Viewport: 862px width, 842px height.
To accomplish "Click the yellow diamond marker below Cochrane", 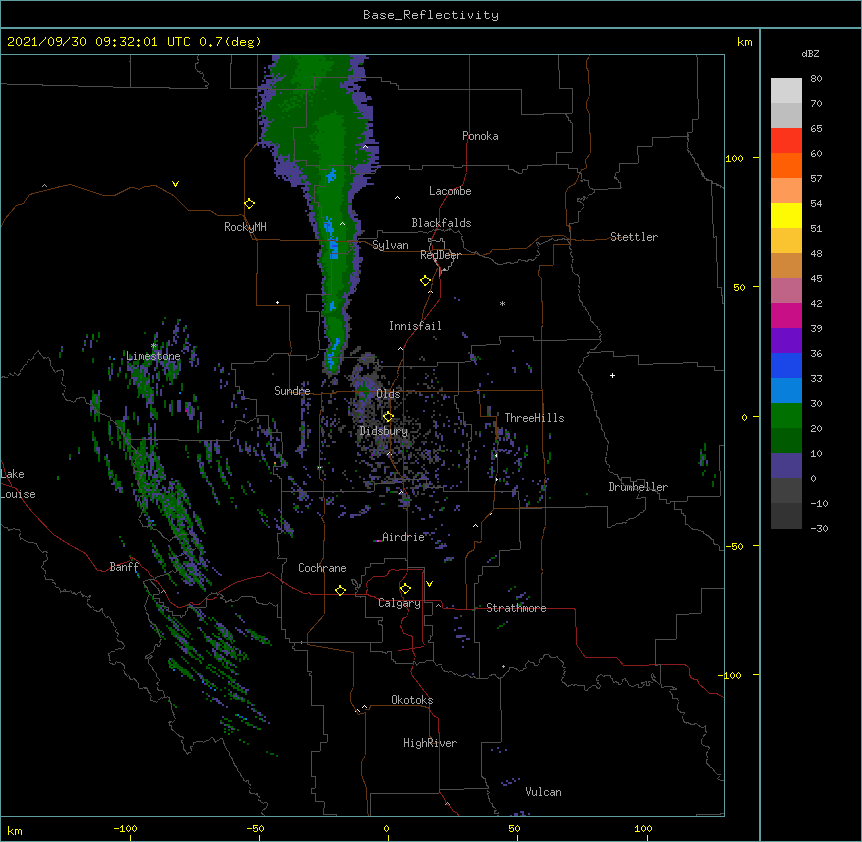I will click(340, 590).
